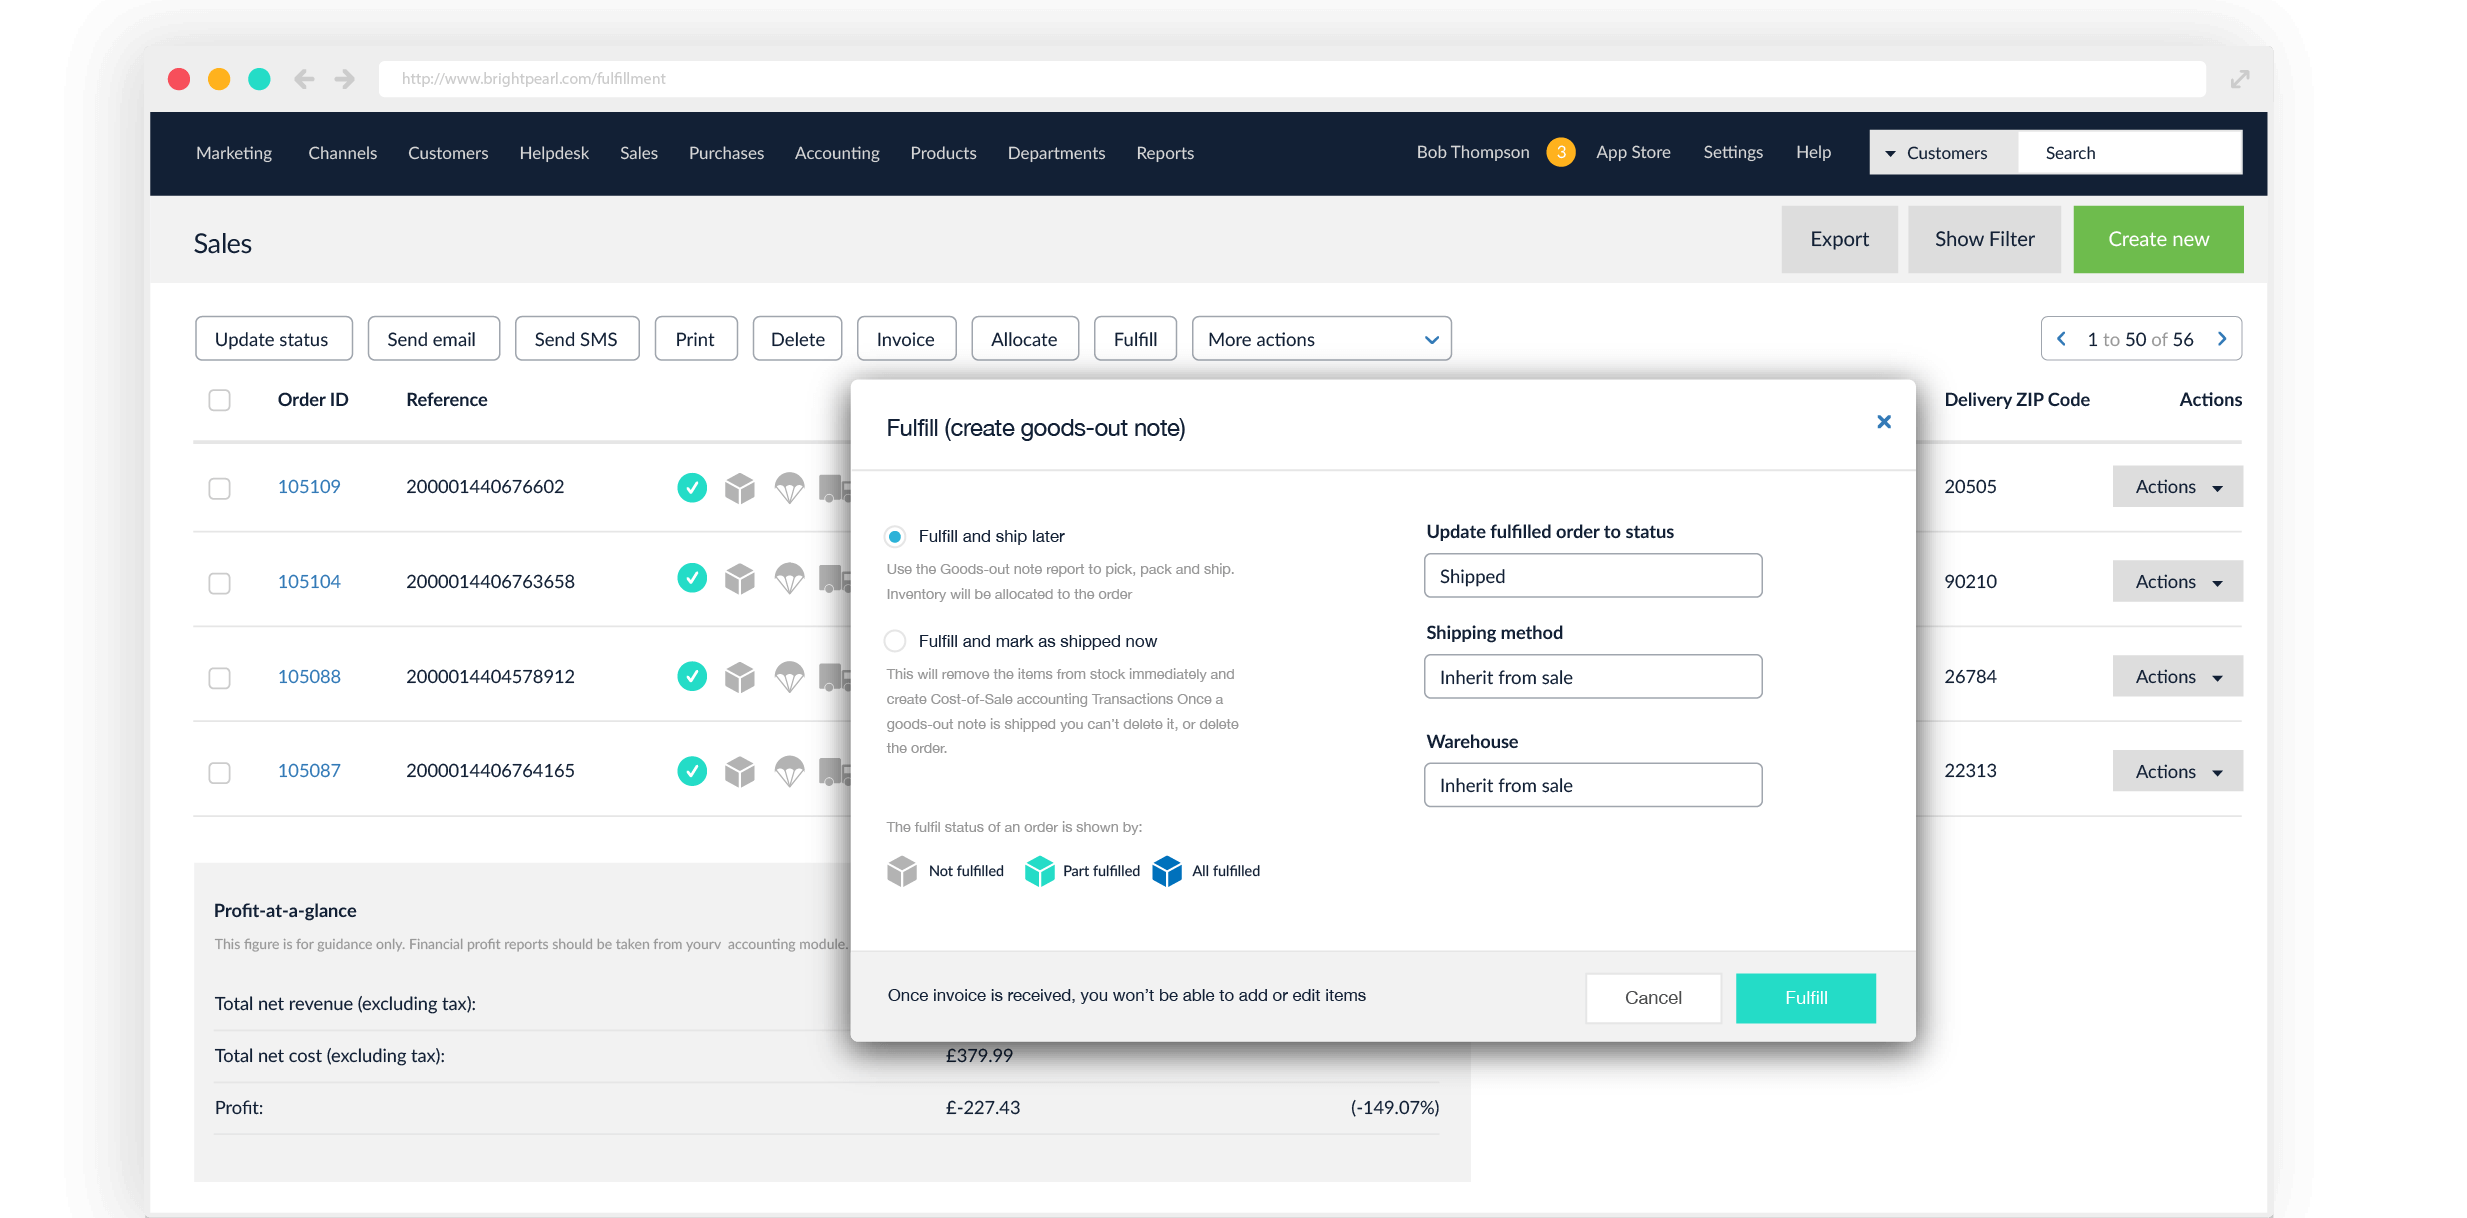Viewport: 2467px width, 1218px height.
Task: Close the Fulfill dialog with the X
Action: [x=1883, y=422]
